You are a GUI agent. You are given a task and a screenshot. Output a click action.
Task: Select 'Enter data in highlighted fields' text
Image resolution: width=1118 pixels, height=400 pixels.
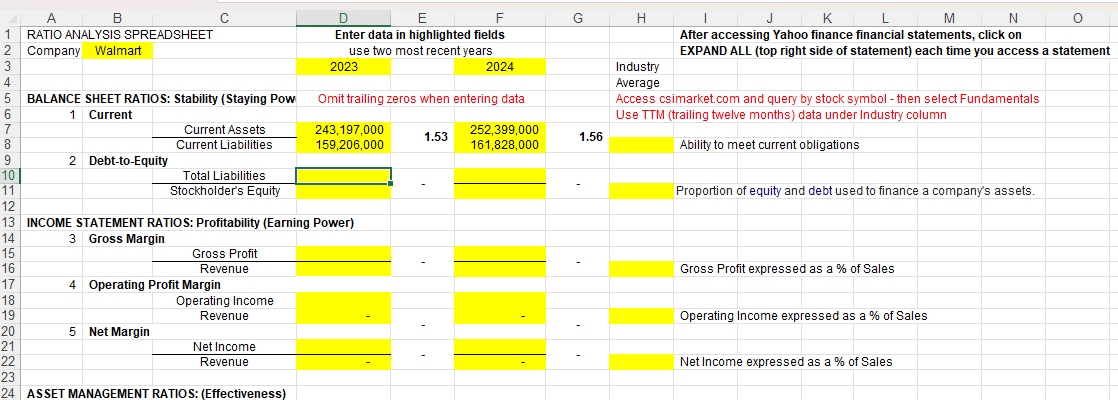tap(421, 34)
